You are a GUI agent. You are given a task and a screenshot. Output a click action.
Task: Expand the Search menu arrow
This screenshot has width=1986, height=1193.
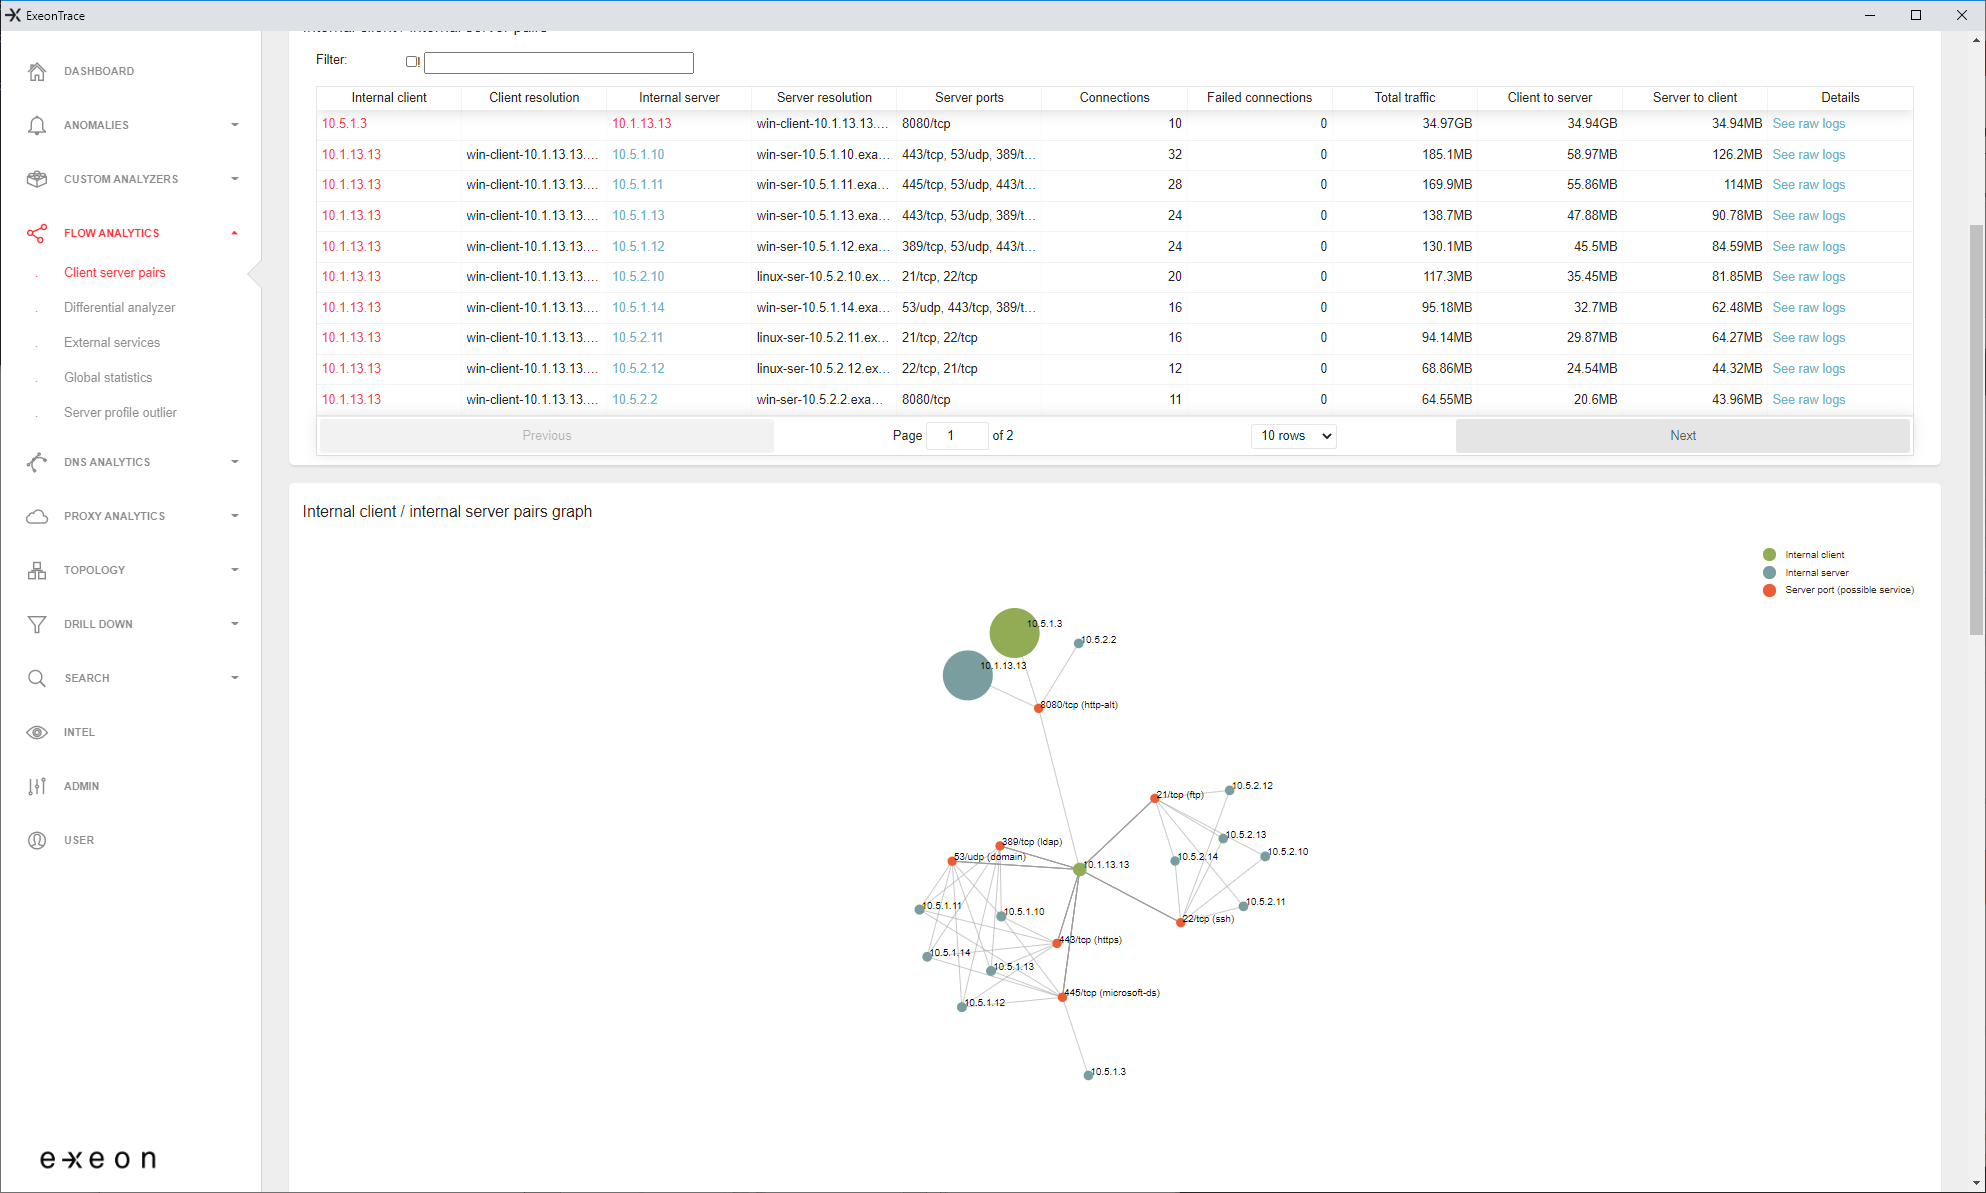tap(234, 678)
